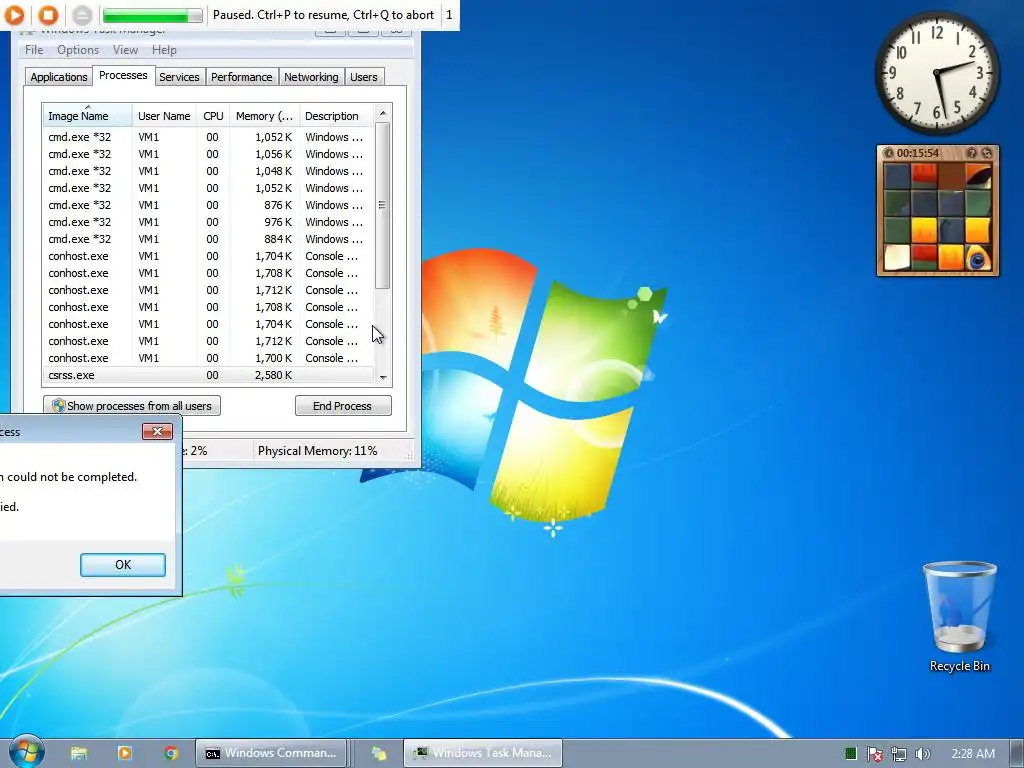Select cmd.exe *32 process using 976 K

tap(208, 222)
